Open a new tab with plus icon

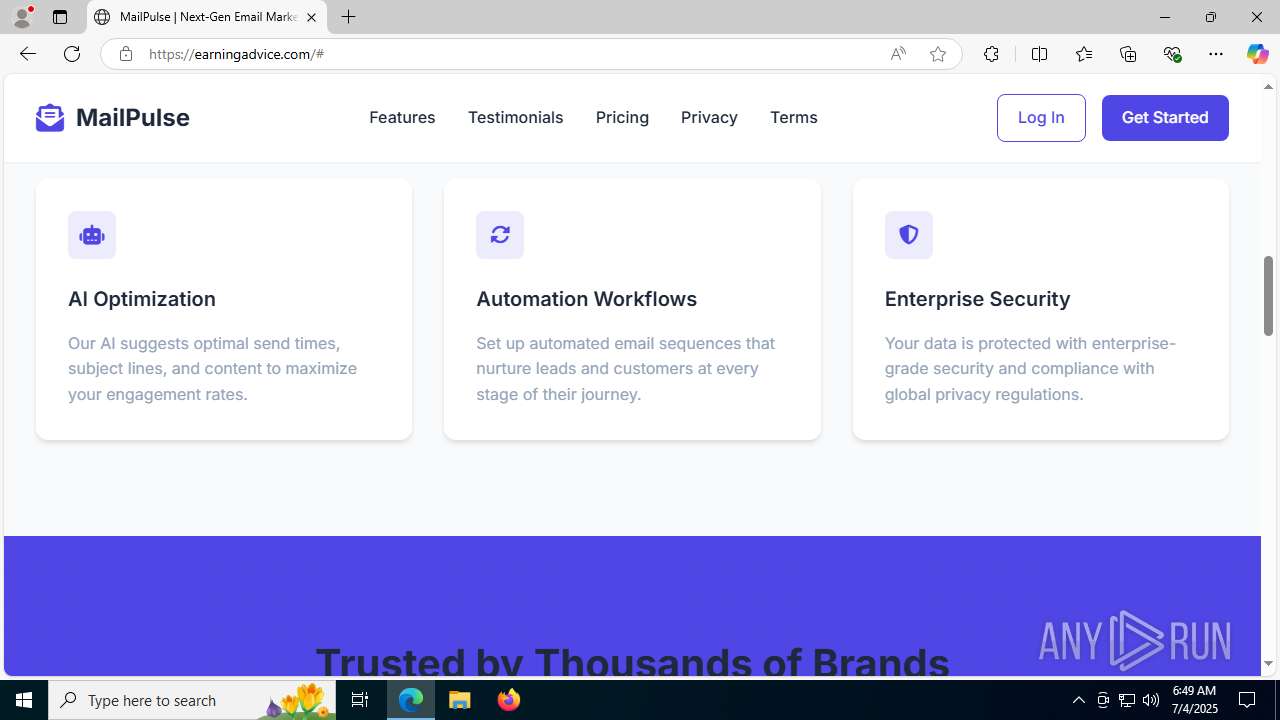click(x=348, y=17)
